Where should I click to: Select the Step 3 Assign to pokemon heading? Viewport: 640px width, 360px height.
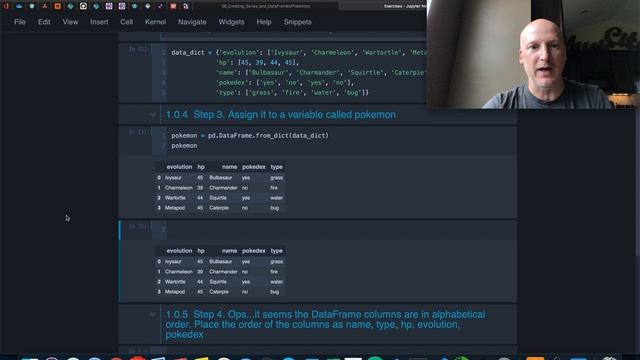point(280,115)
